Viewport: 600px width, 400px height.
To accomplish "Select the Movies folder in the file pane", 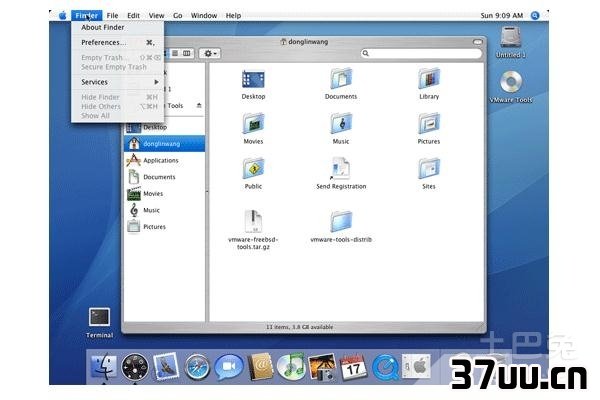I will coord(253,123).
